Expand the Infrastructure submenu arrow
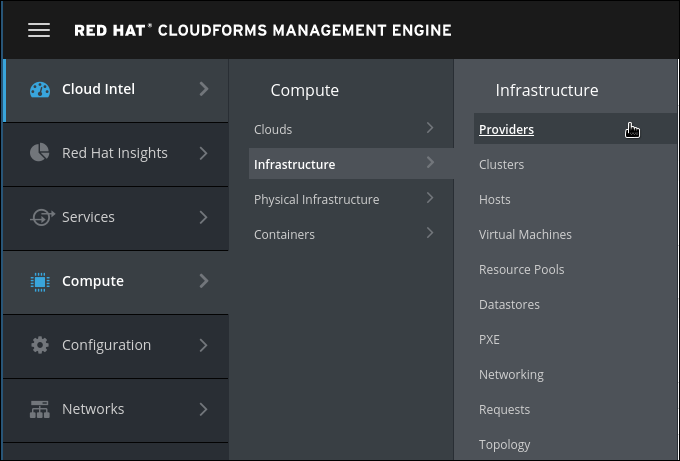Viewport: 680px width, 461px height. (x=430, y=163)
